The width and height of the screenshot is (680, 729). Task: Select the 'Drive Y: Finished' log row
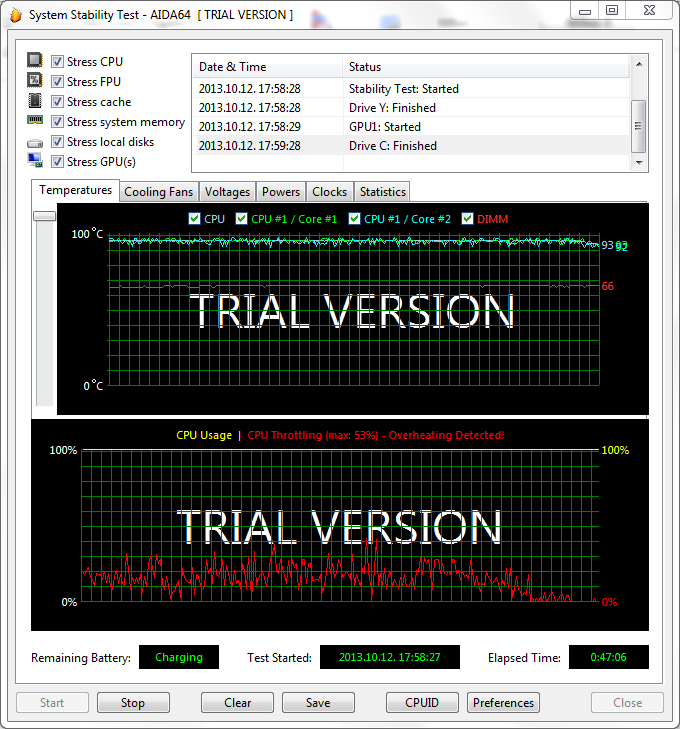point(411,107)
